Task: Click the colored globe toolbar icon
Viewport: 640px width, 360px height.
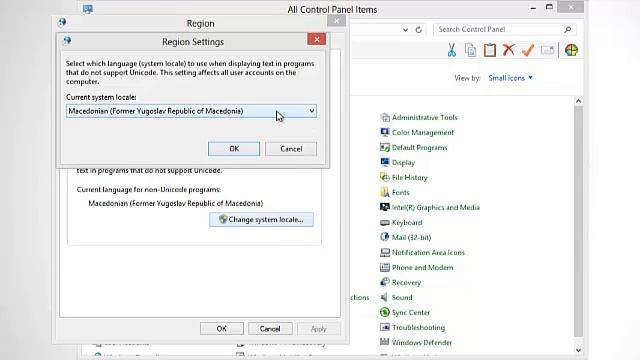Action: (x=571, y=50)
